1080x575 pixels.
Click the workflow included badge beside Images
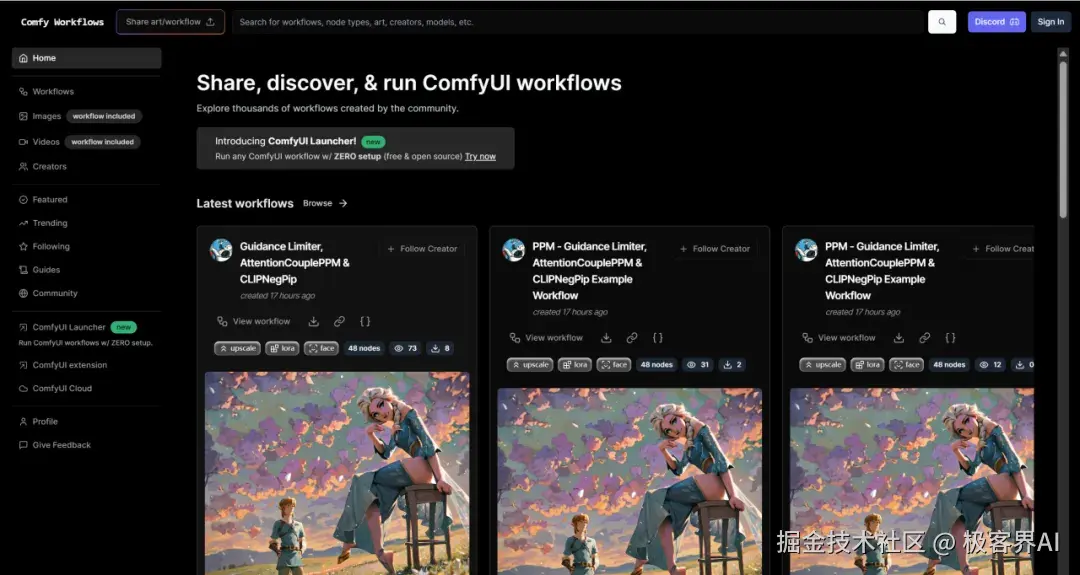pyautogui.click(x=104, y=116)
